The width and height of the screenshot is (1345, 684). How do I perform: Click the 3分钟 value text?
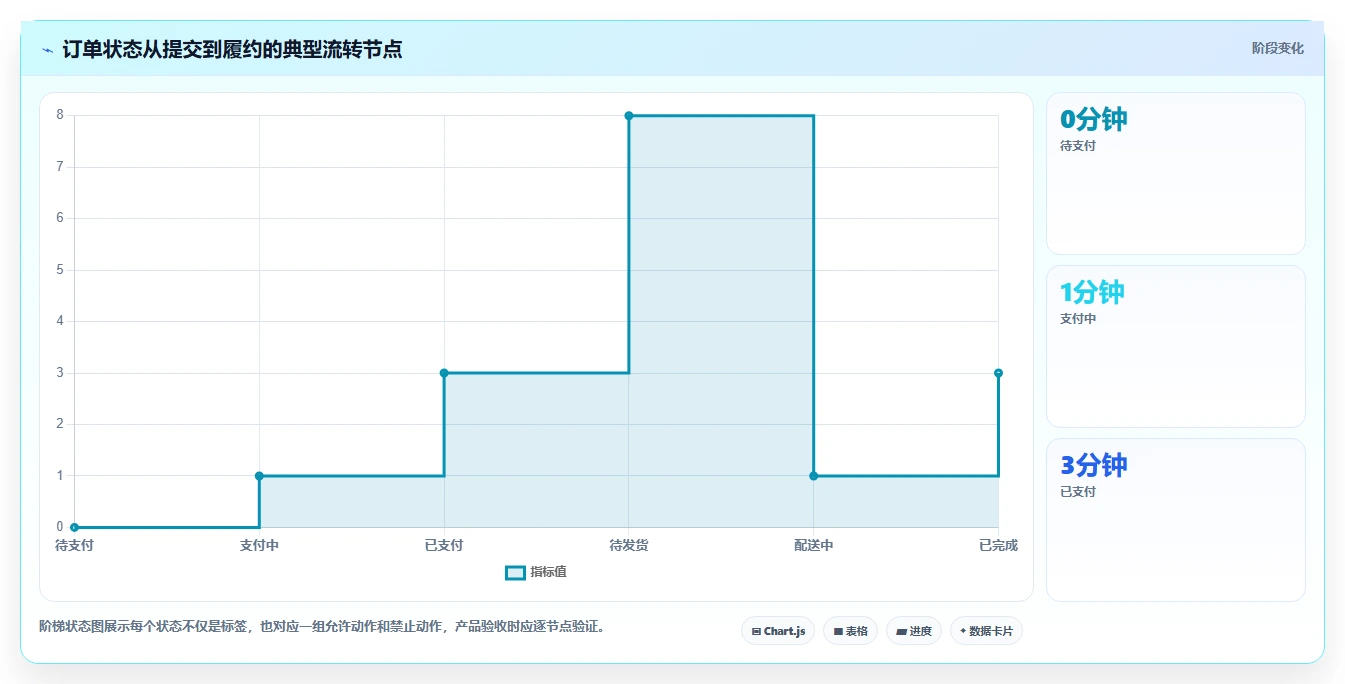[1094, 465]
